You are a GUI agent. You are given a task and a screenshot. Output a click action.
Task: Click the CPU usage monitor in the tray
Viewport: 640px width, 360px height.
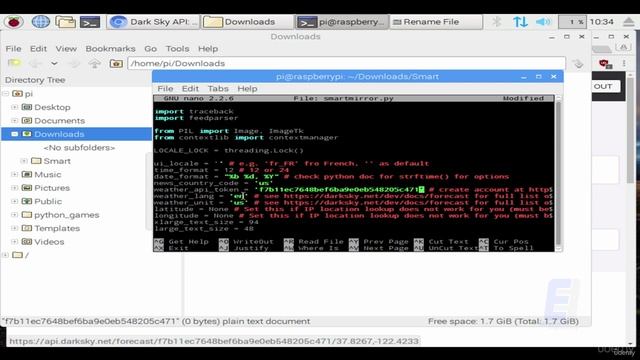coord(572,22)
